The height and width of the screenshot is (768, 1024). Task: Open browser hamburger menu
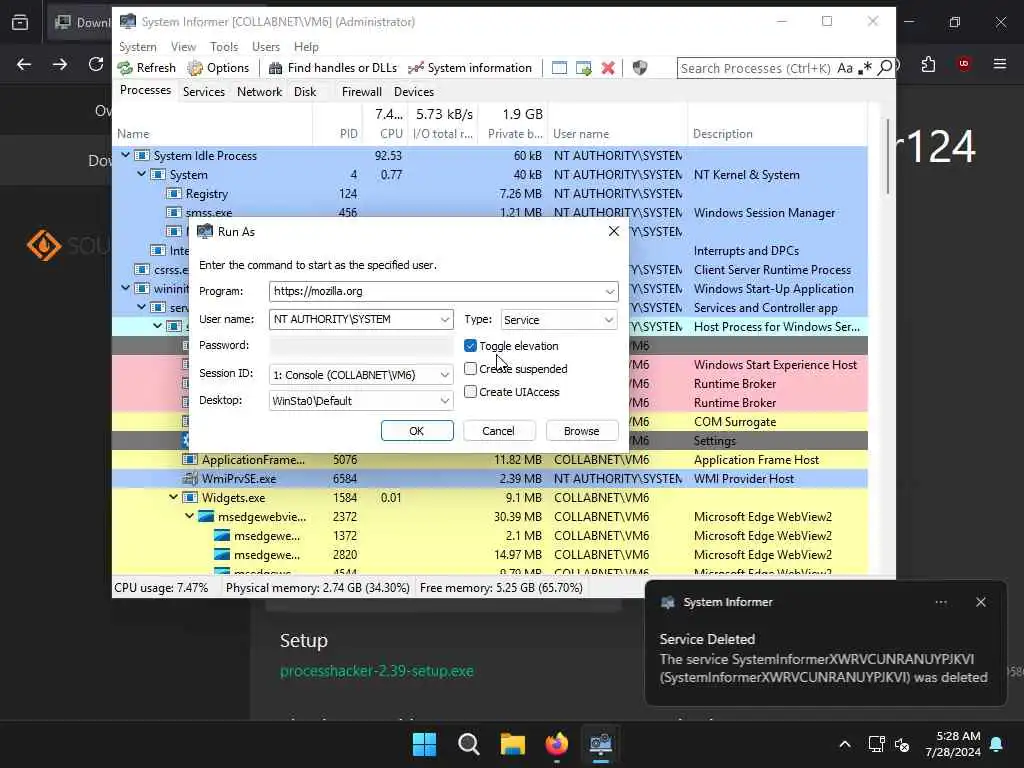(1000, 64)
